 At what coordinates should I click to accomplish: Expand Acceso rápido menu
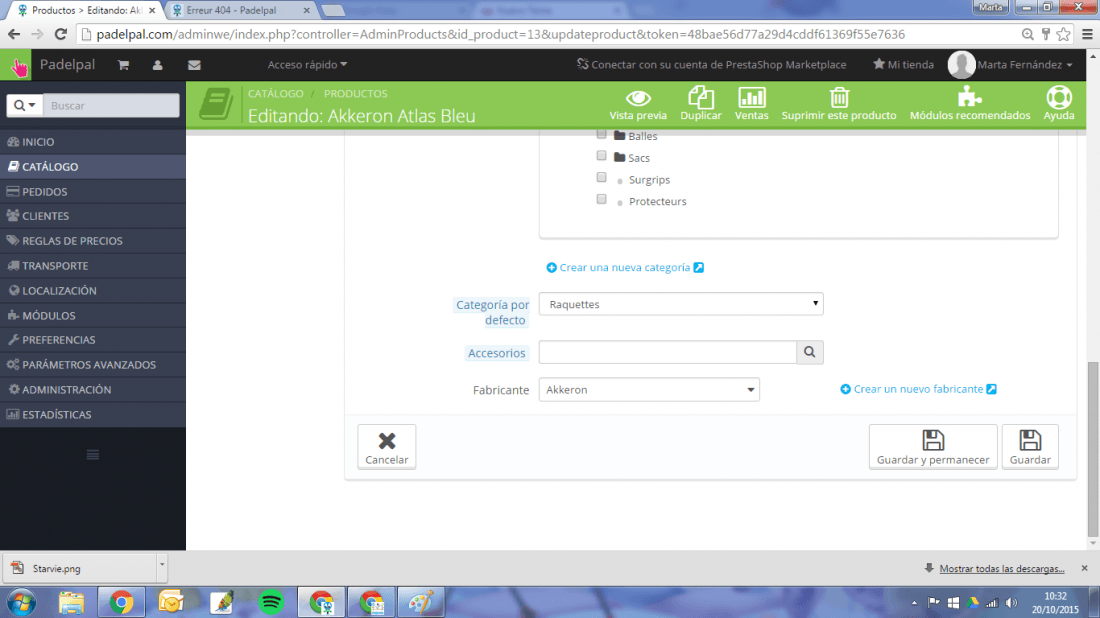coord(307,65)
